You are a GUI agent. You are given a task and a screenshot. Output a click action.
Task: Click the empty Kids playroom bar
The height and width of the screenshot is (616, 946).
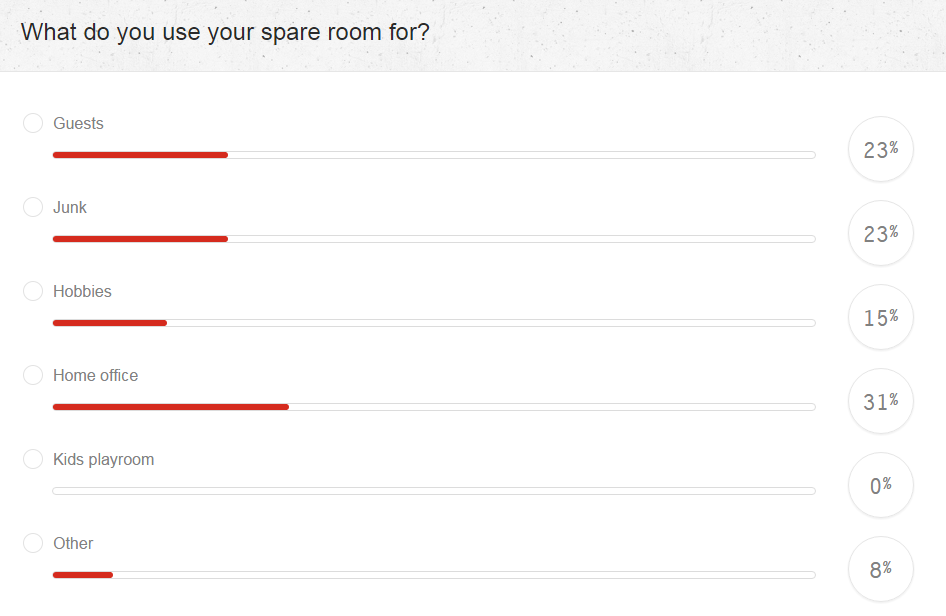434,490
